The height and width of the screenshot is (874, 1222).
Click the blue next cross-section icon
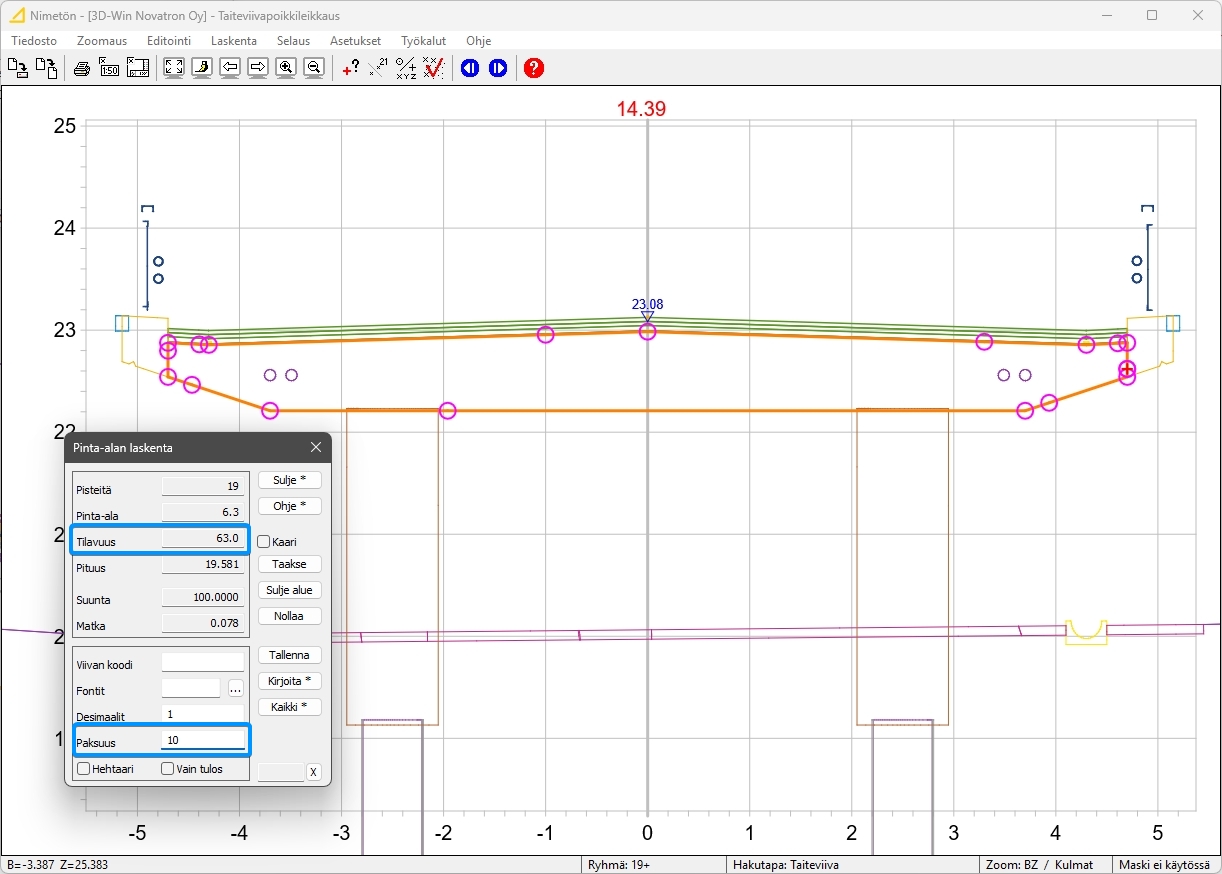pyautogui.click(x=498, y=68)
